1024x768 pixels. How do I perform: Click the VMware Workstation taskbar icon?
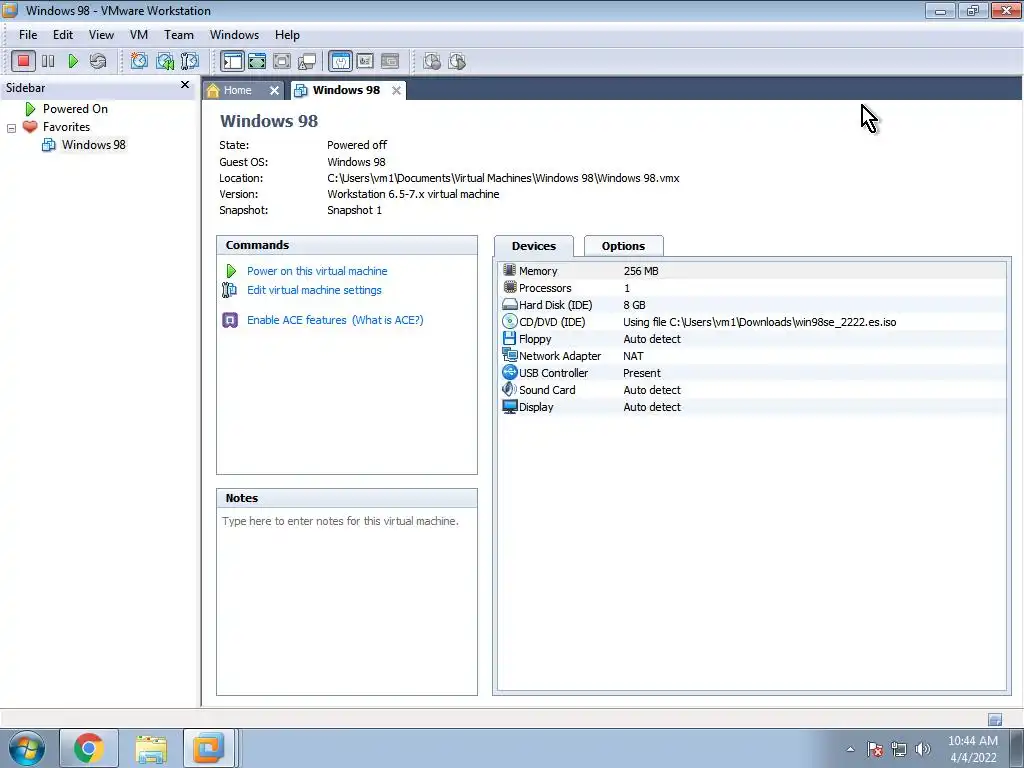point(208,748)
